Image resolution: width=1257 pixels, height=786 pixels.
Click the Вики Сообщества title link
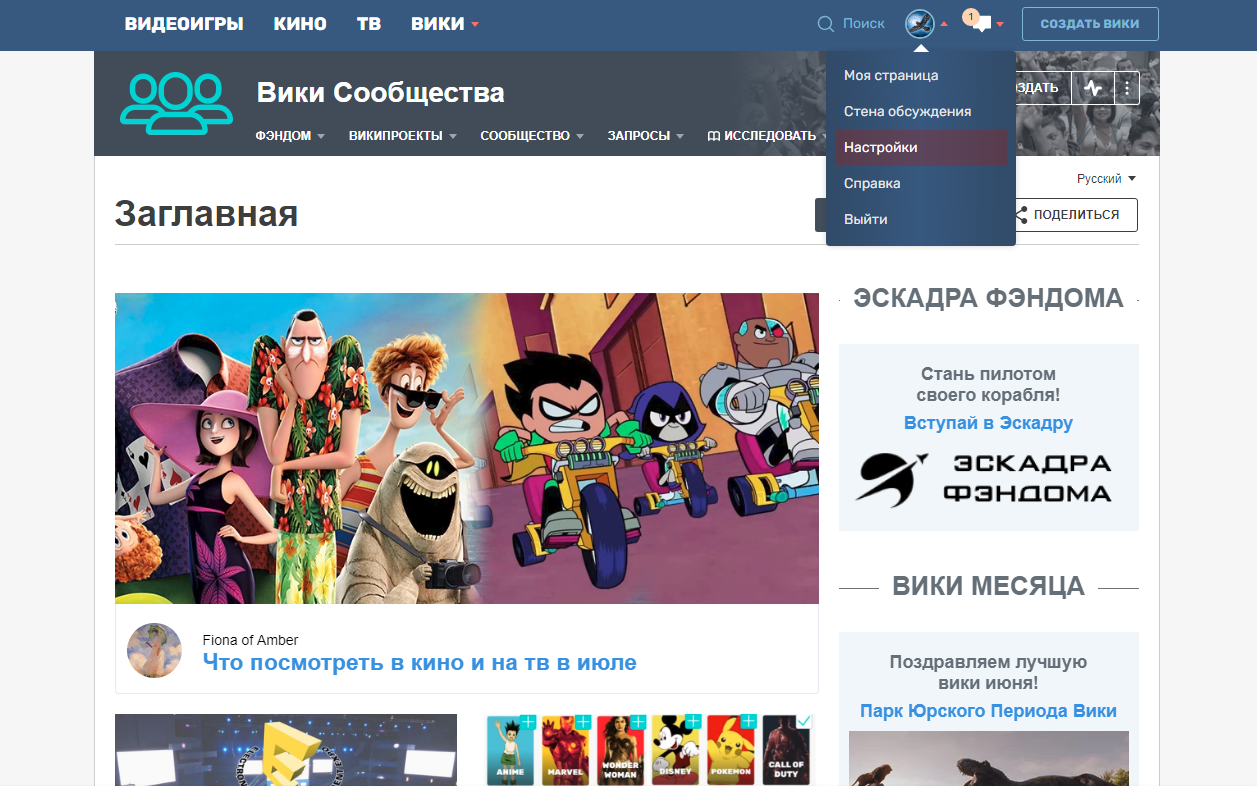pos(380,93)
